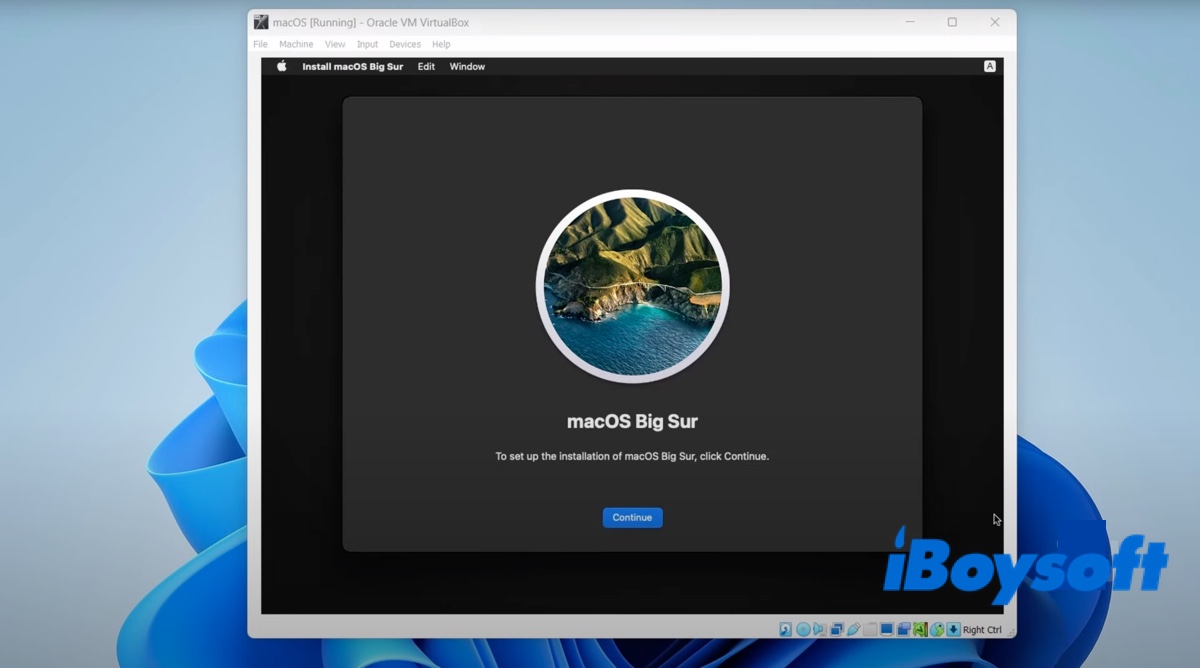Viewport: 1200px width, 668px height.
Task: Expand the VirtualBox View menu
Action: coord(335,44)
